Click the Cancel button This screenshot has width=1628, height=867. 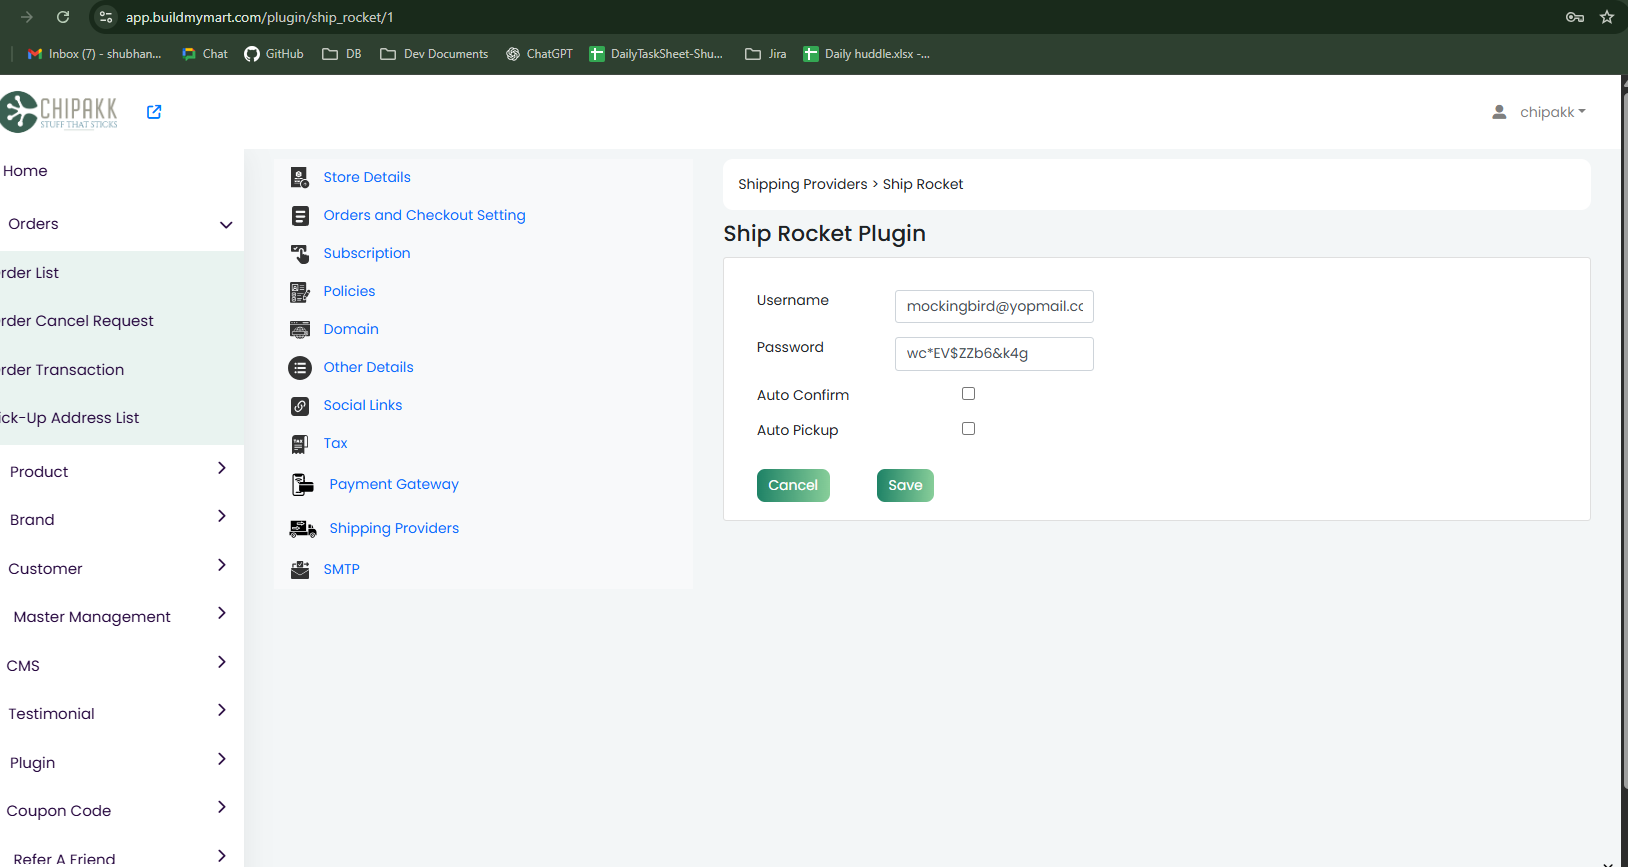coord(793,485)
